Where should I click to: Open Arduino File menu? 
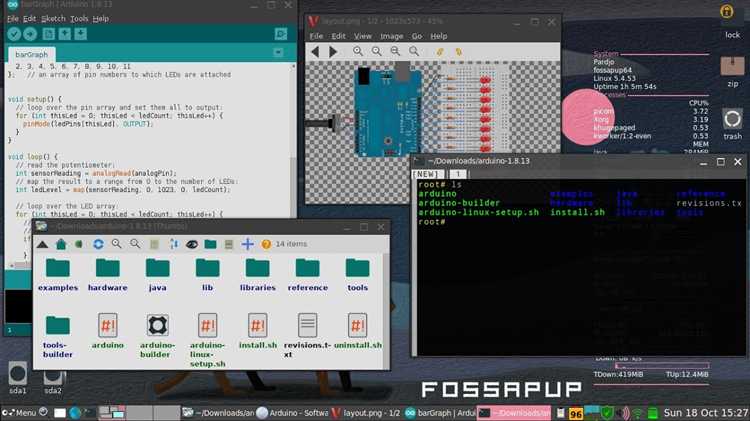pos(12,19)
